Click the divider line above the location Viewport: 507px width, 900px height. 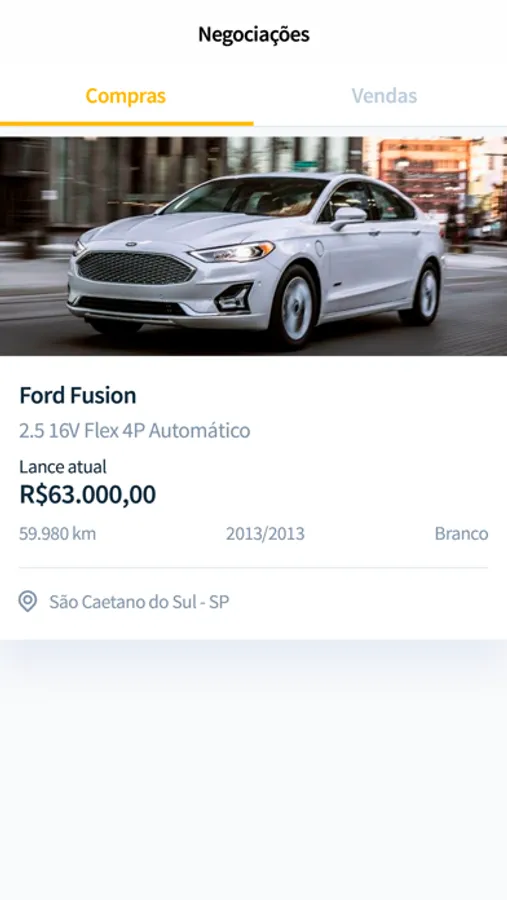[x=253, y=568]
